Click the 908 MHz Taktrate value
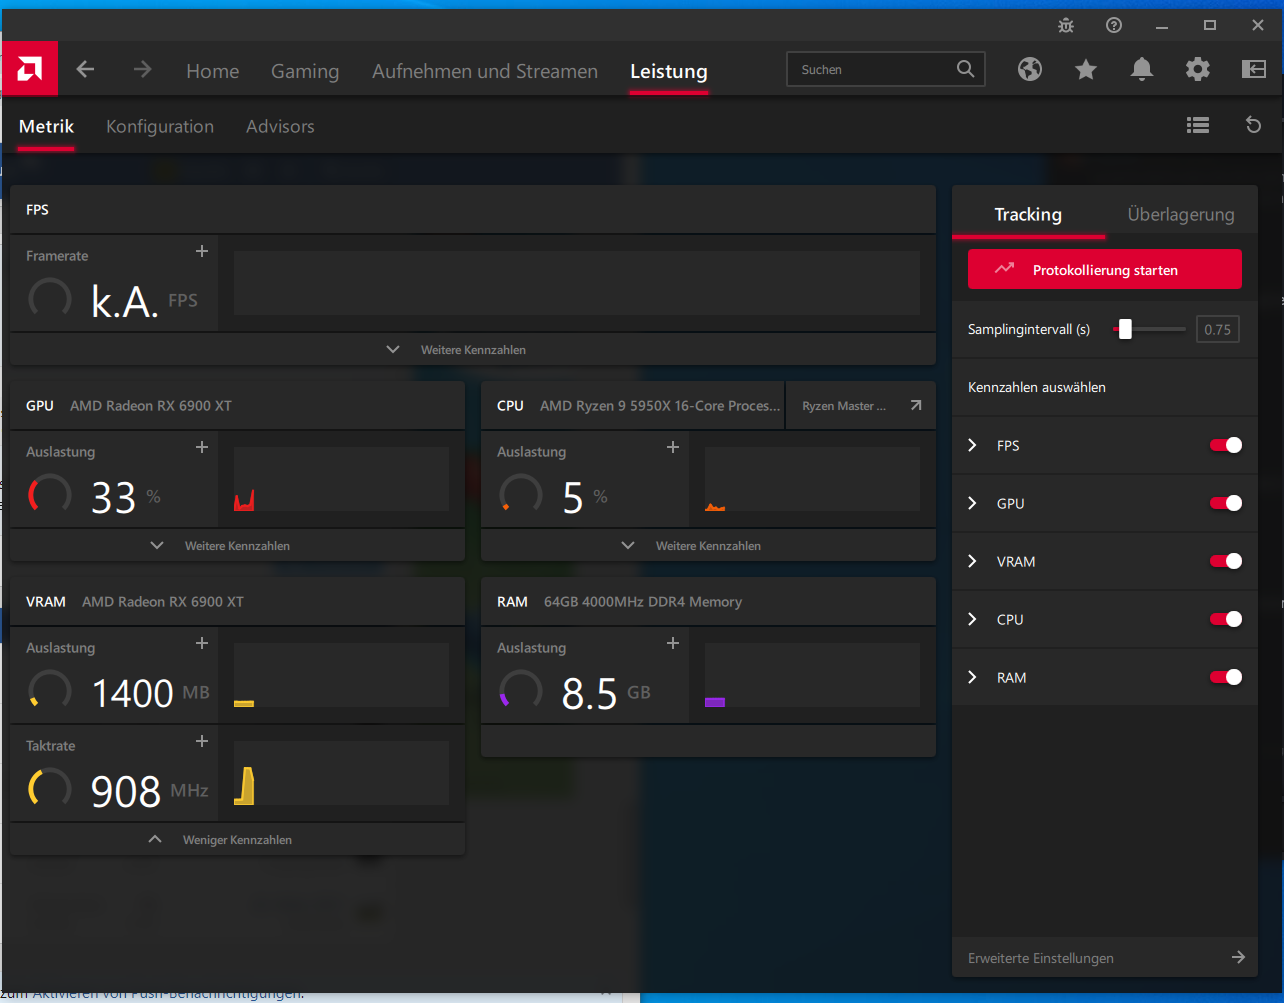The height and width of the screenshot is (1003, 1284). [x=149, y=791]
